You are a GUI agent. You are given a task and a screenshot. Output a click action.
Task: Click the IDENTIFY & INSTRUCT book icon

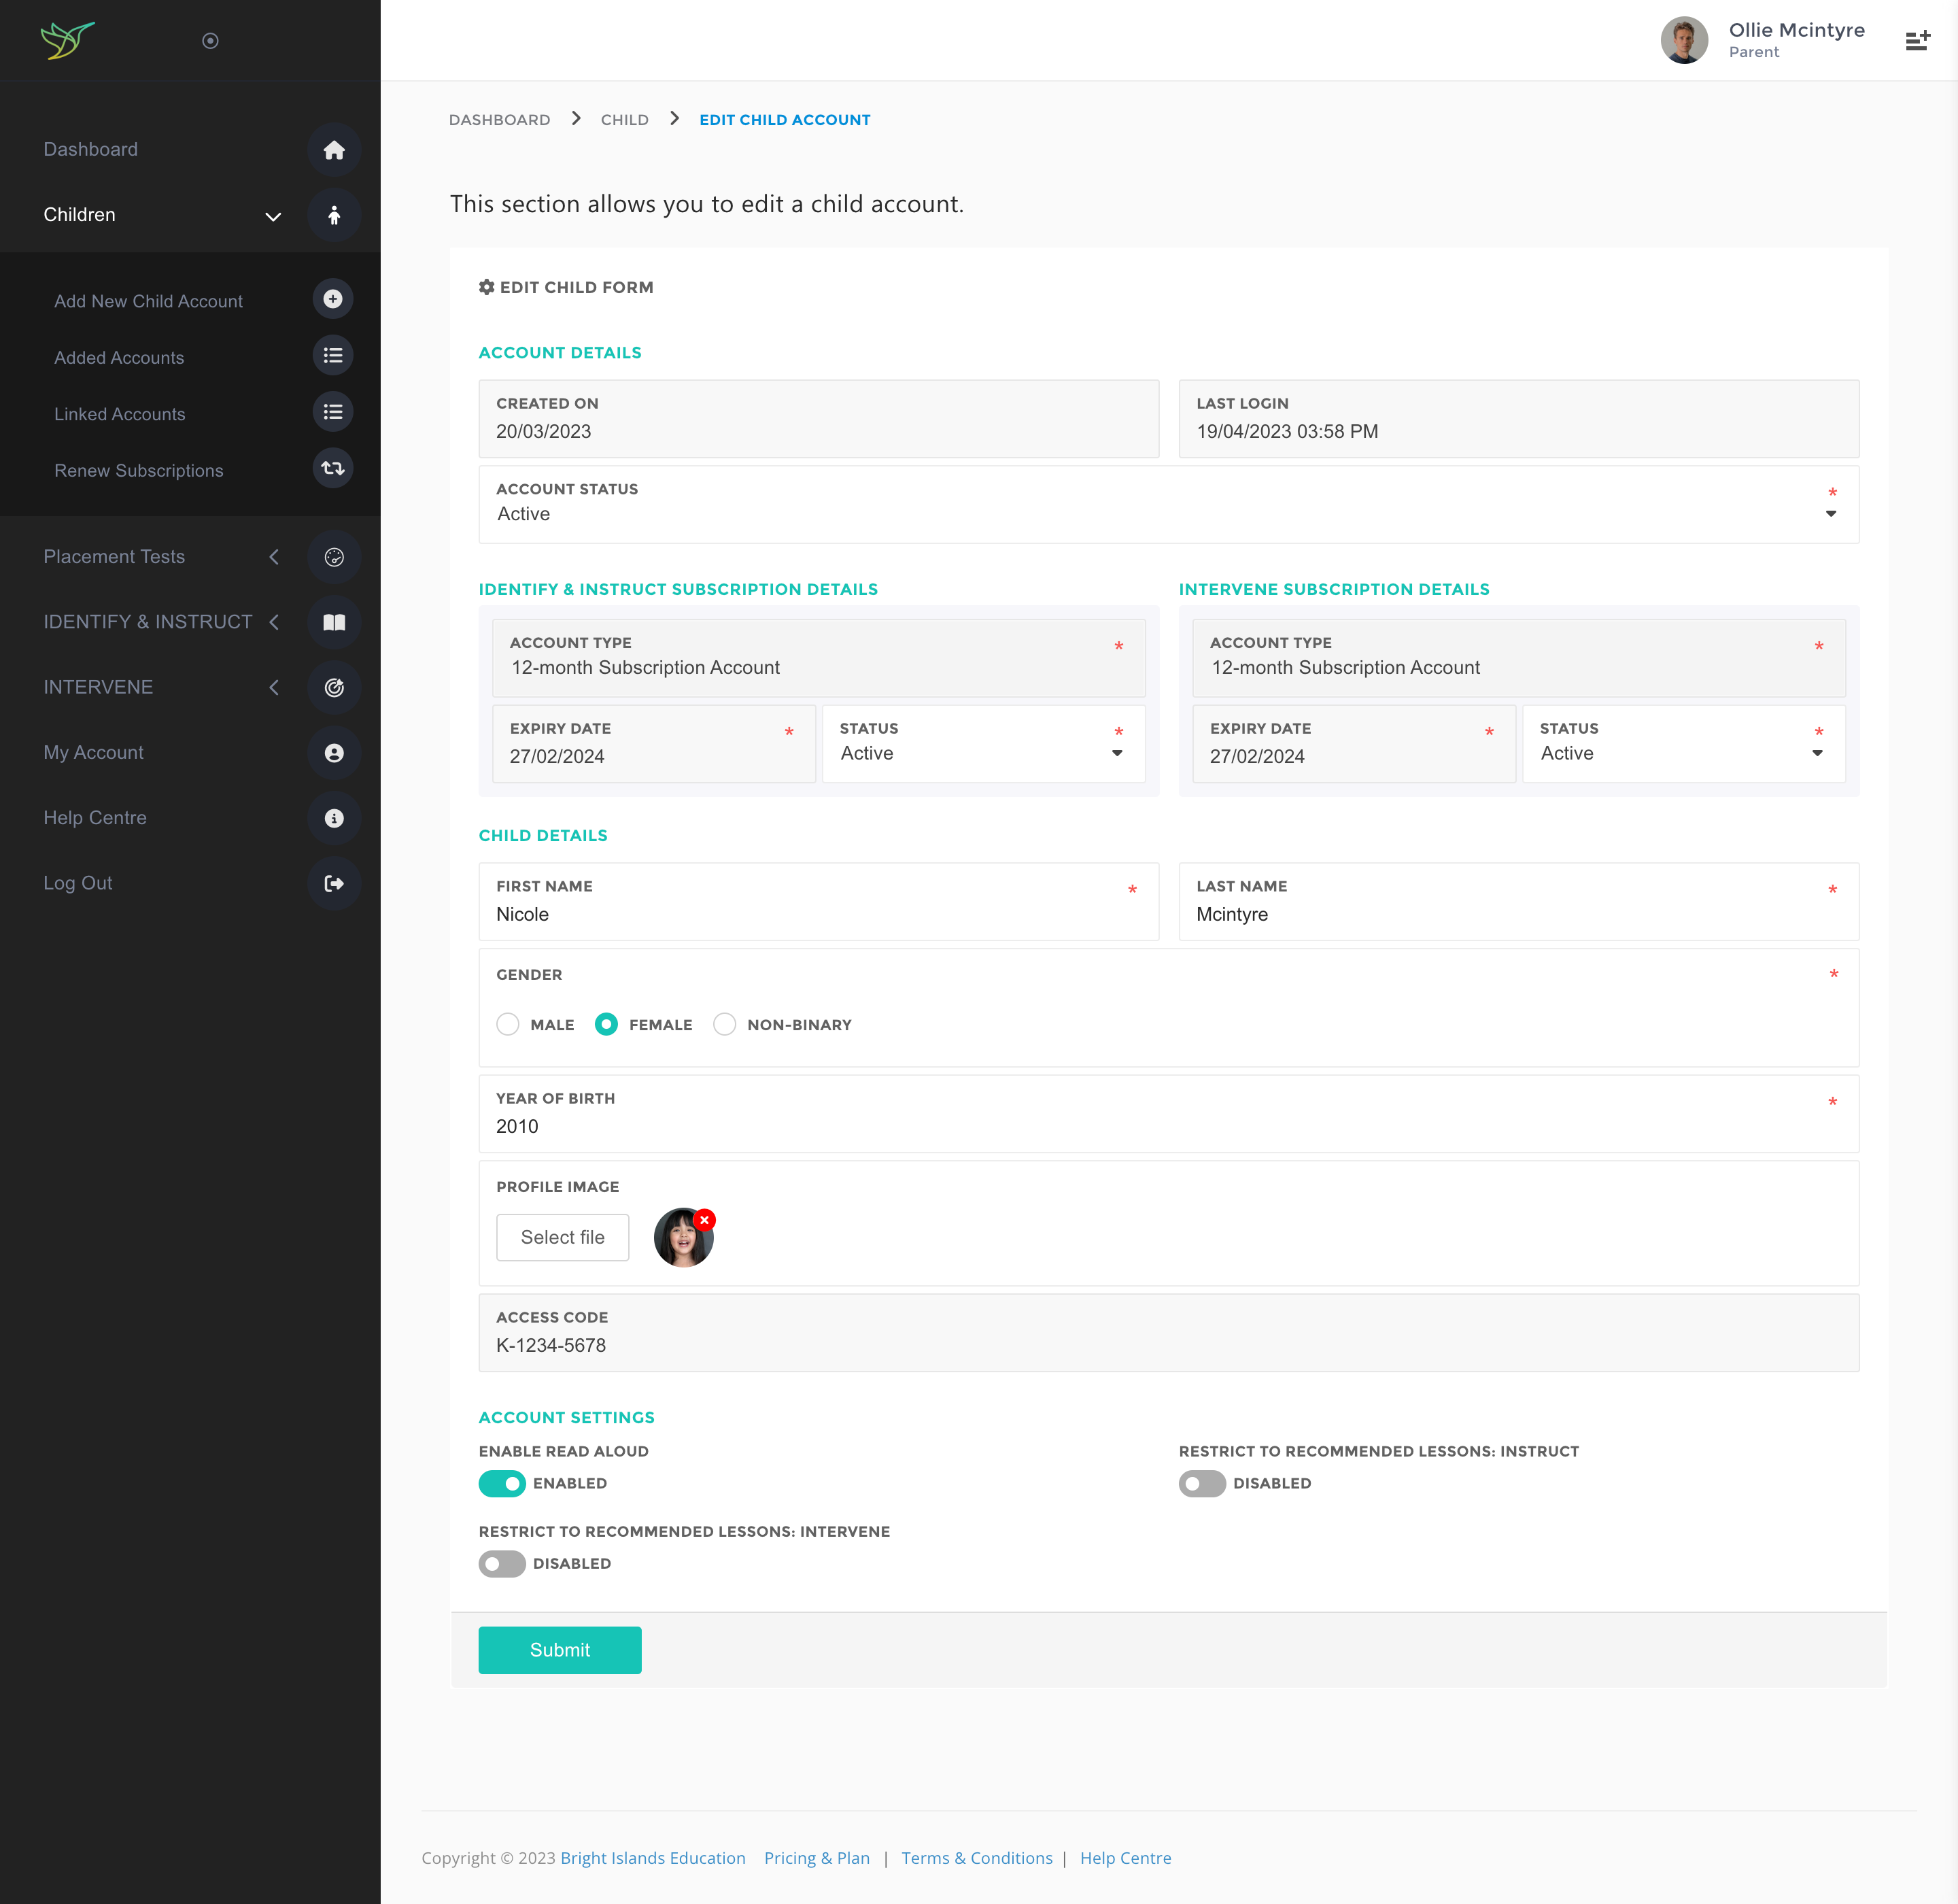[334, 622]
